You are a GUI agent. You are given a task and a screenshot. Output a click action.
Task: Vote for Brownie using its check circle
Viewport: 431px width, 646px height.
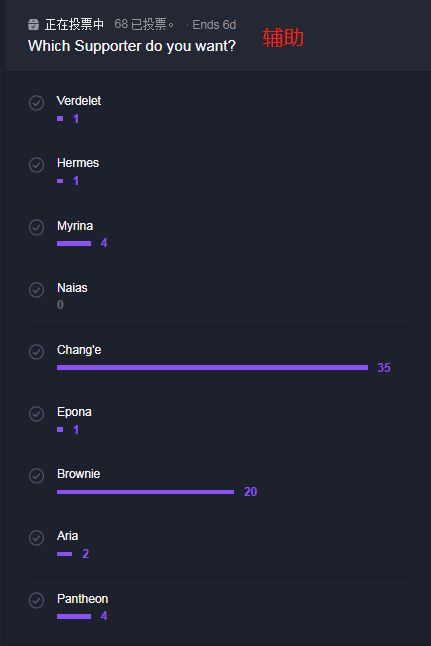(37, 475)
